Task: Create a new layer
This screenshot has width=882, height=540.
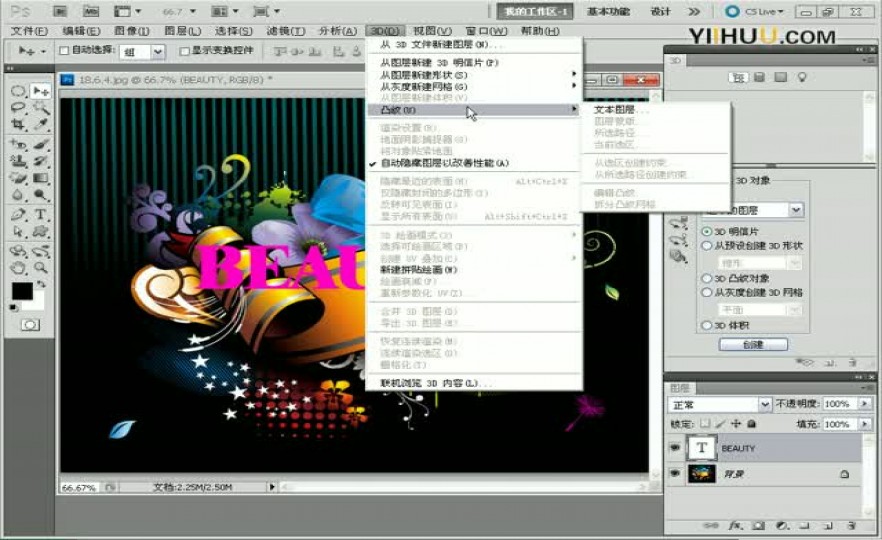Action: [x=828, y=525]
